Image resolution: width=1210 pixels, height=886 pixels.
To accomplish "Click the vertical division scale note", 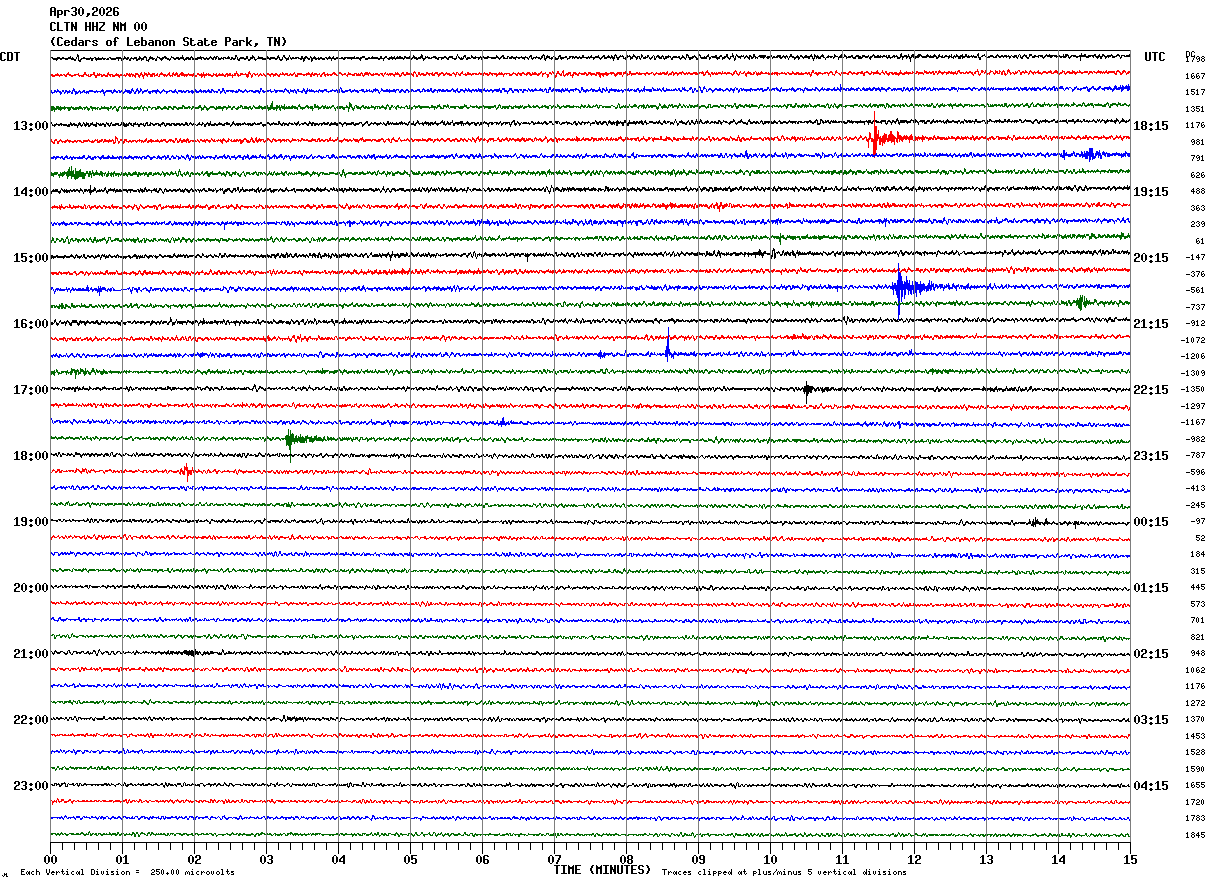I will [127, 872].
